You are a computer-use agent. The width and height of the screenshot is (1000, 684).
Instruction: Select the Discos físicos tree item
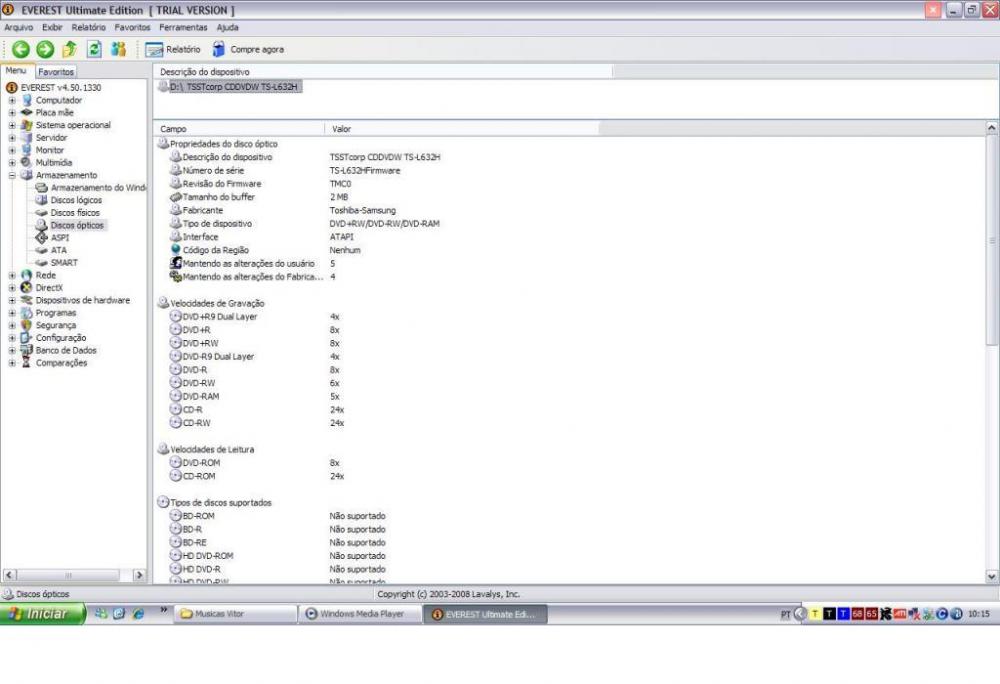tap(75, 213)
